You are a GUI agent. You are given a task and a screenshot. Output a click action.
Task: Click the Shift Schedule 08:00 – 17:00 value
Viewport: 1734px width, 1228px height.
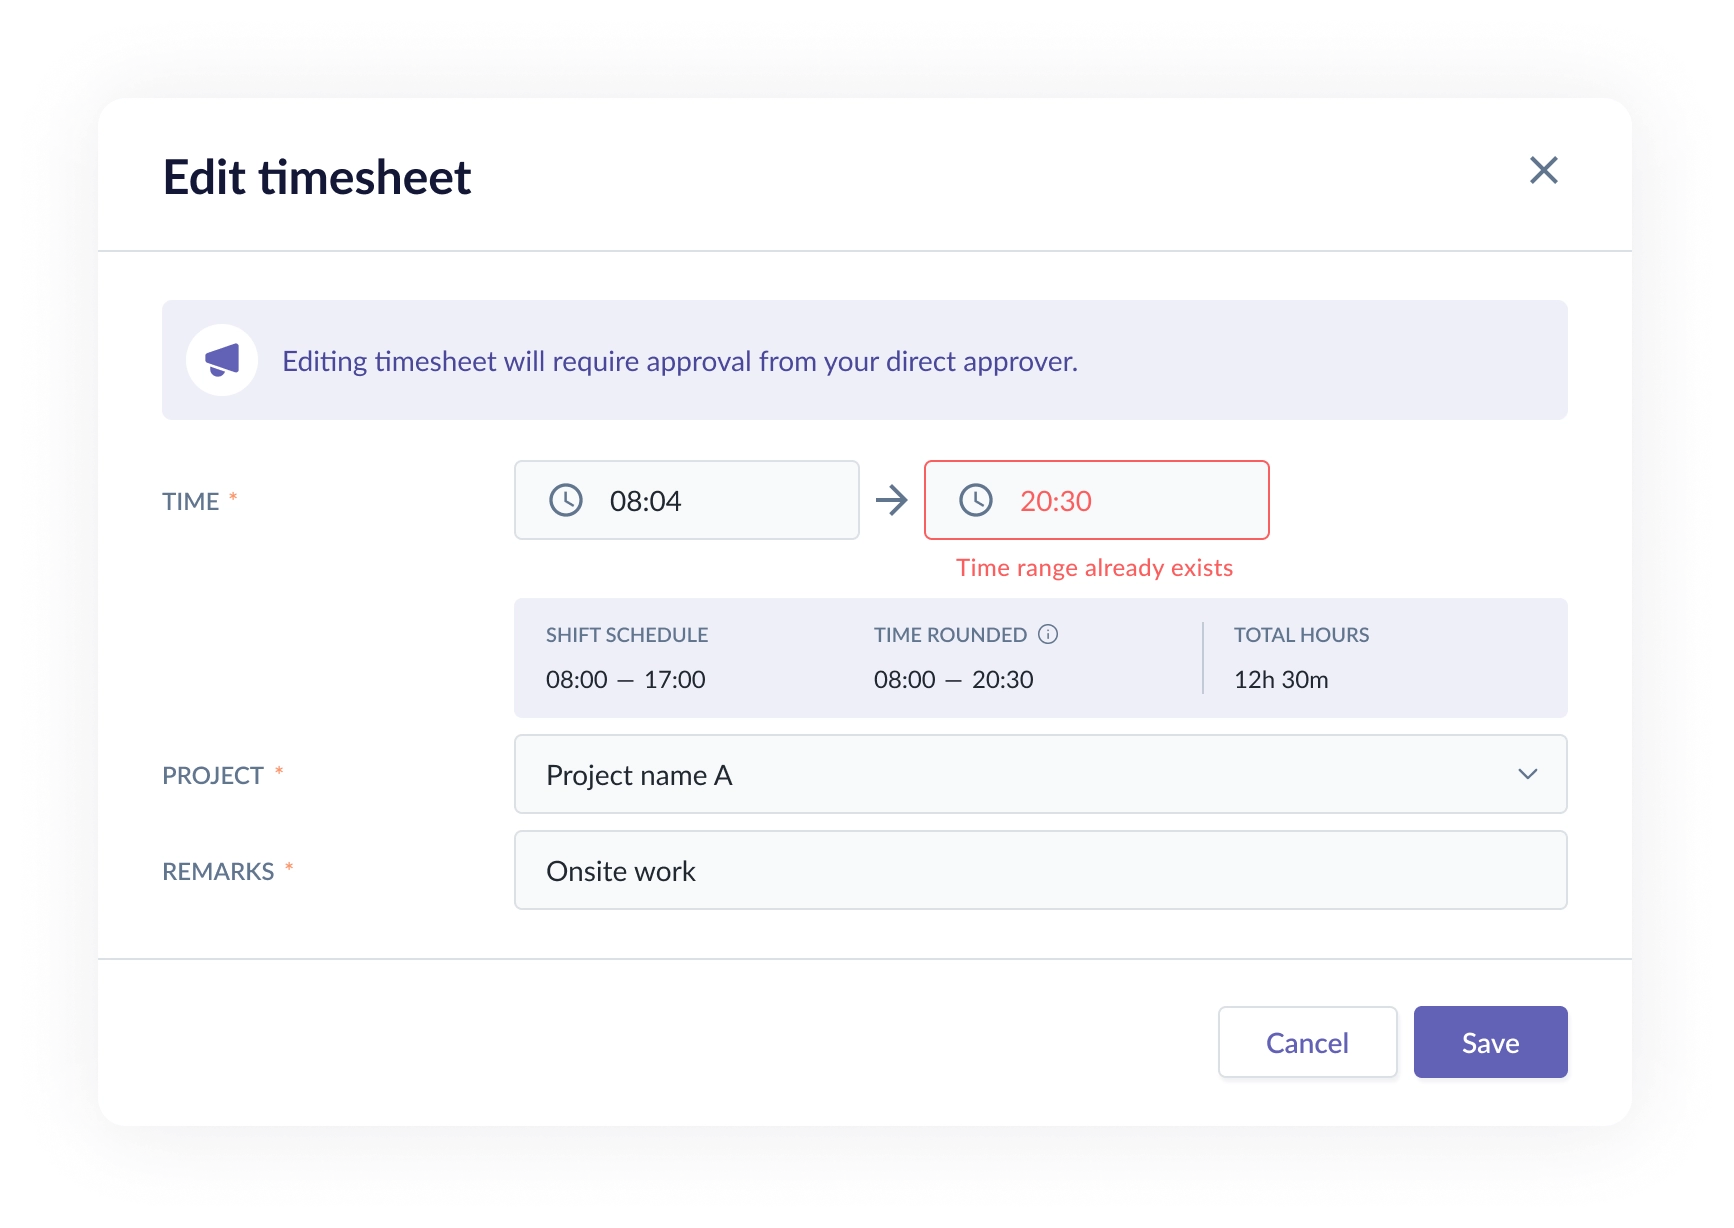[626, 680]
